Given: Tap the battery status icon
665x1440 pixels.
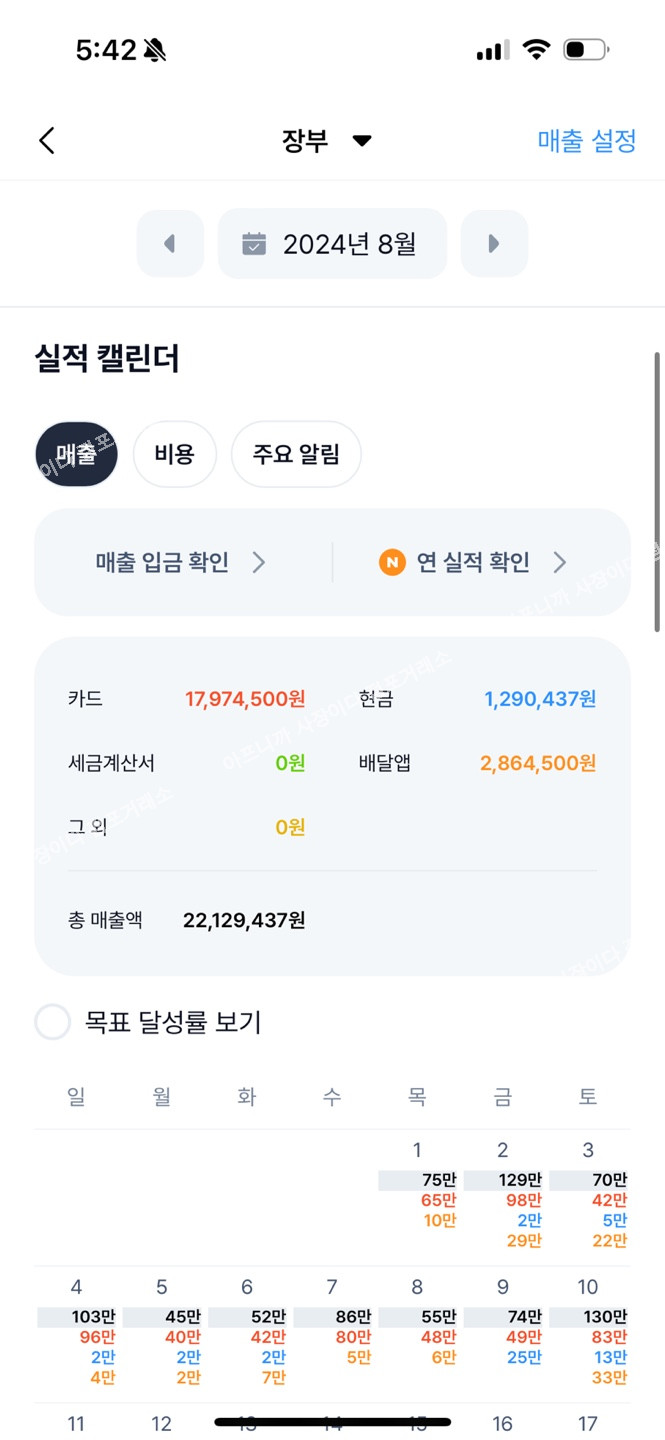Looking at the screenshot, I should coord(585,50).
